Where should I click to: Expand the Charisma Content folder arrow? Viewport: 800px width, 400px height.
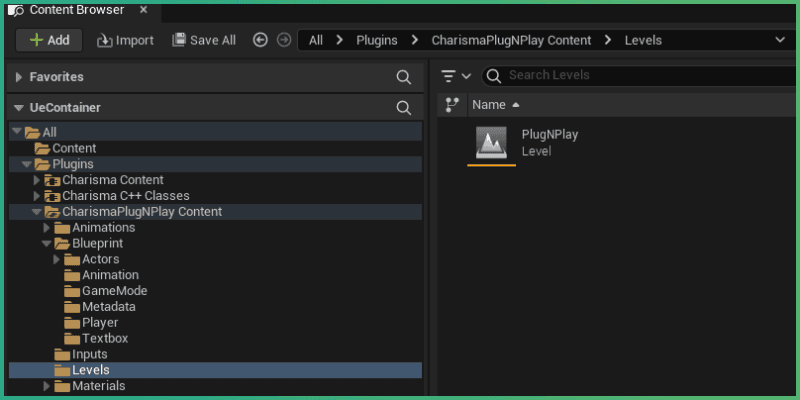tap(36, 180)
